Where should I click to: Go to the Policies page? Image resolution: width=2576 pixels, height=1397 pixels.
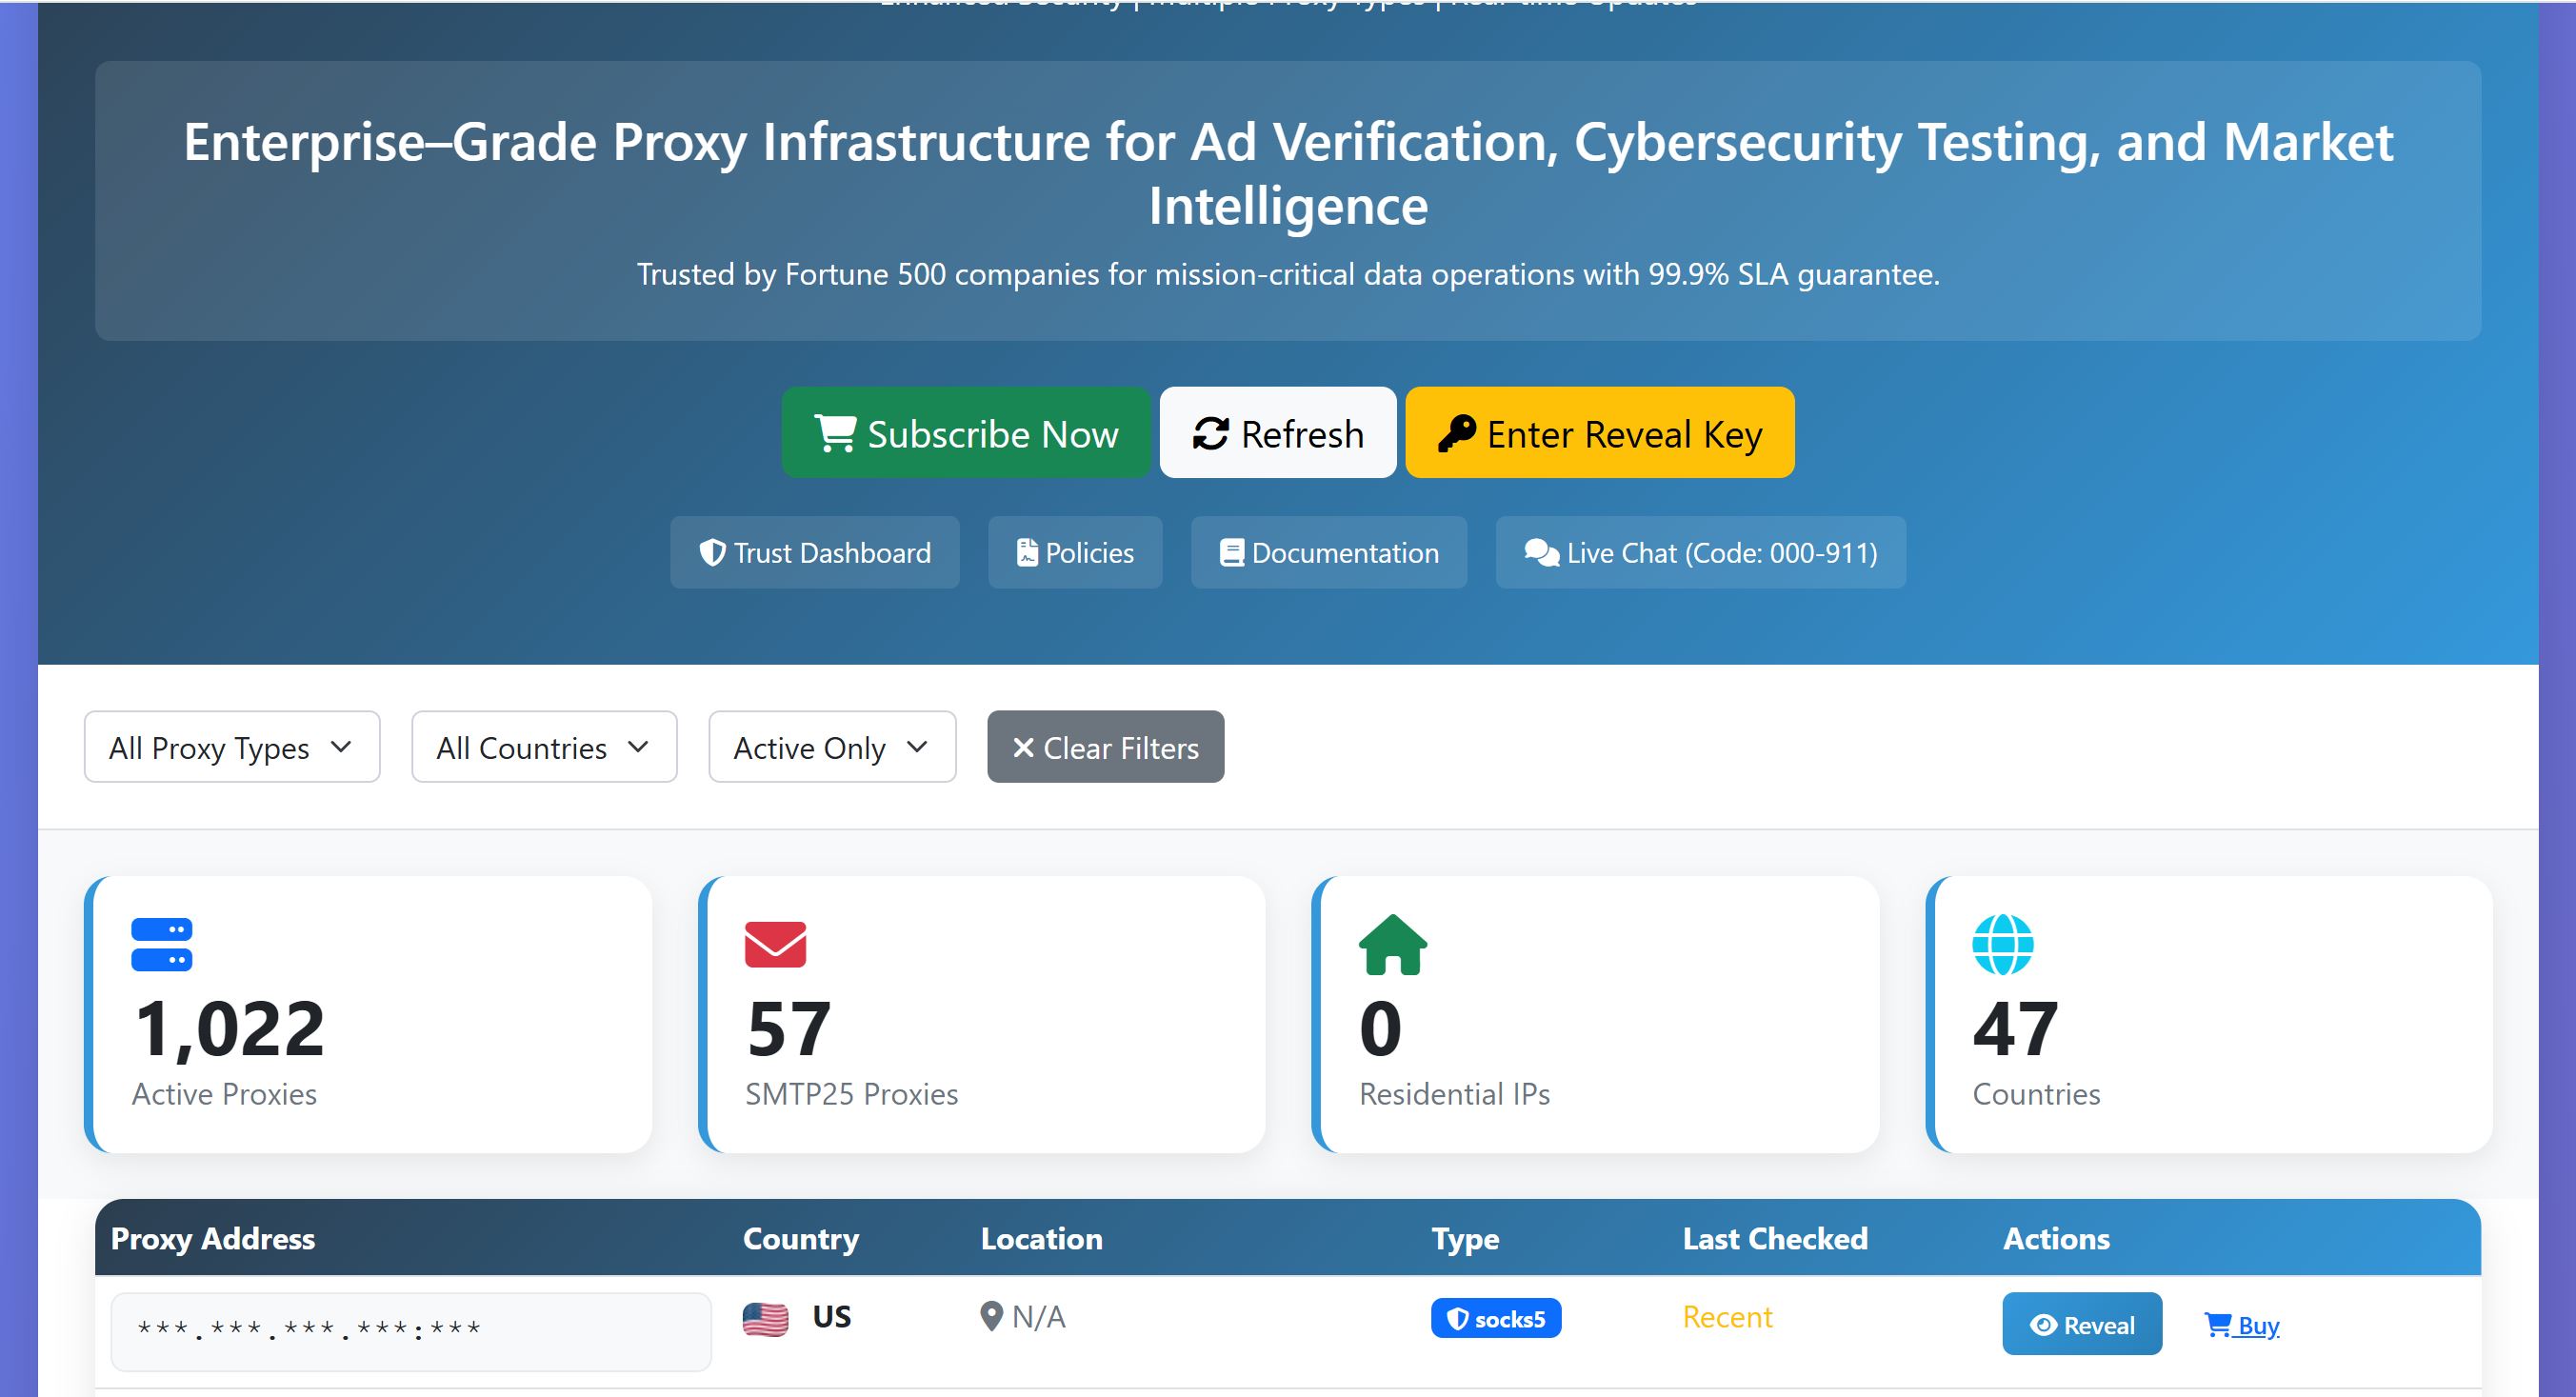click(1075, 553)
